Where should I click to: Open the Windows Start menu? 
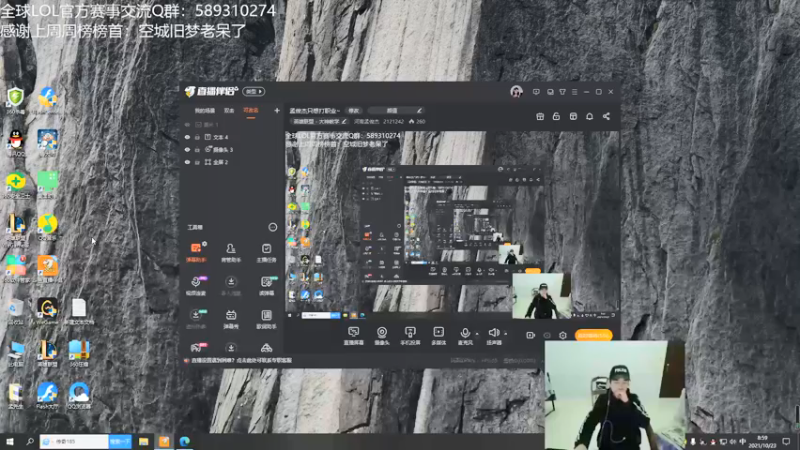(10, 441)
